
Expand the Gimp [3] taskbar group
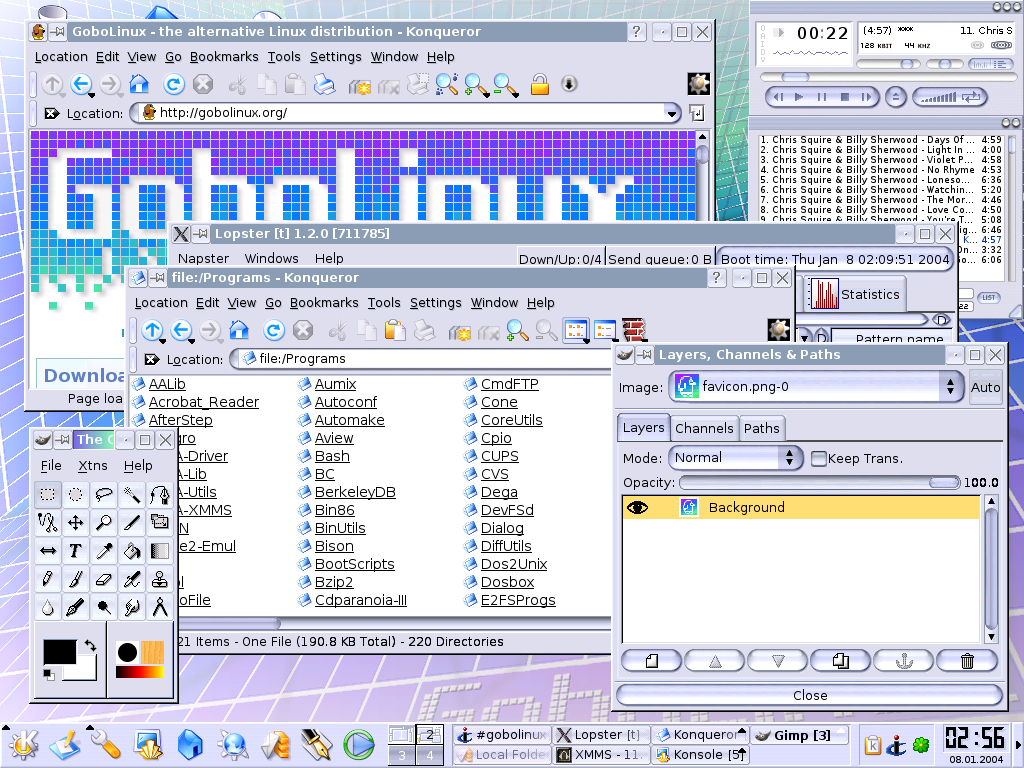coord(842,731)
